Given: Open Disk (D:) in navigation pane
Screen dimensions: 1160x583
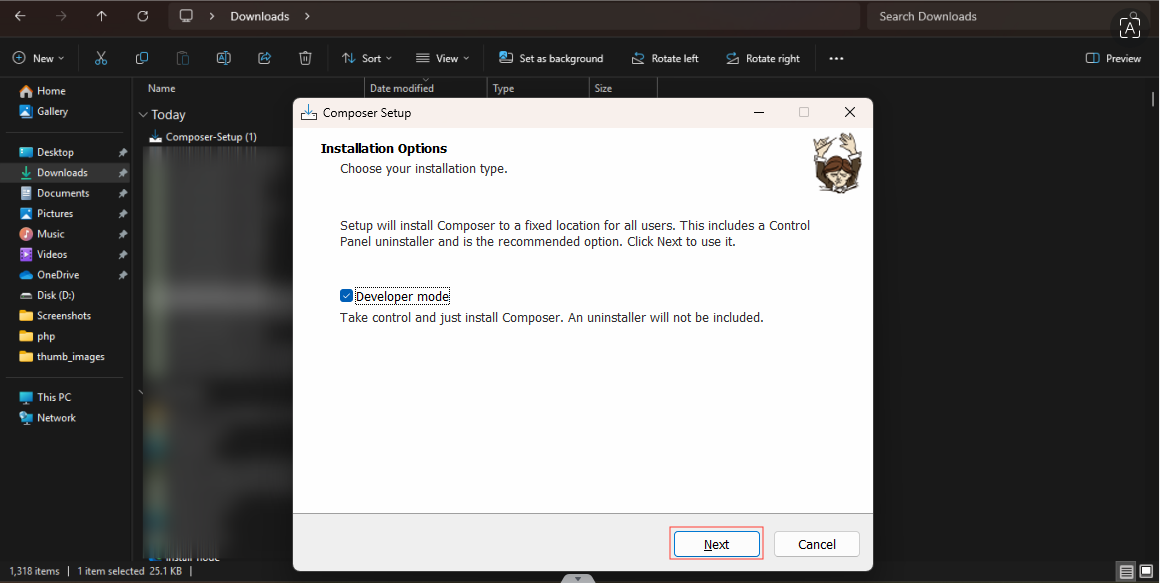Looking at the screenshot, I should [x=55, y=295].
